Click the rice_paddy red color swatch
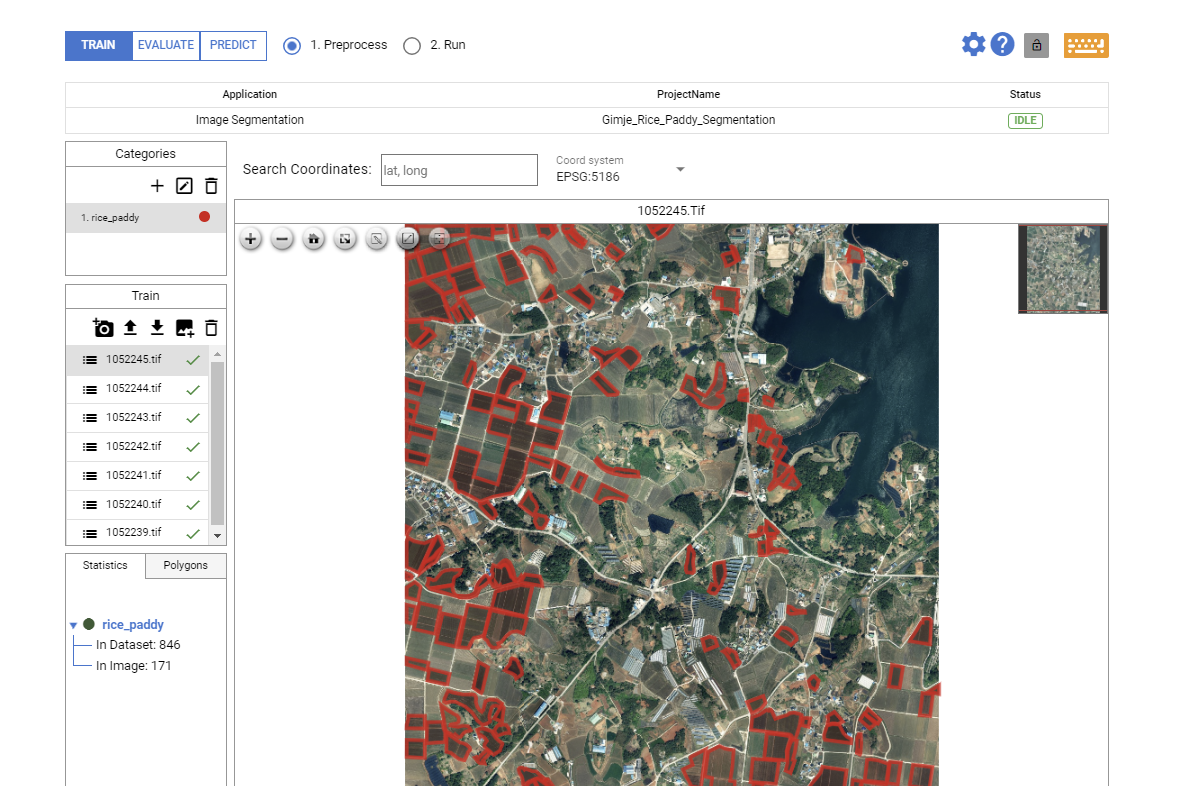 coord(205,217)
